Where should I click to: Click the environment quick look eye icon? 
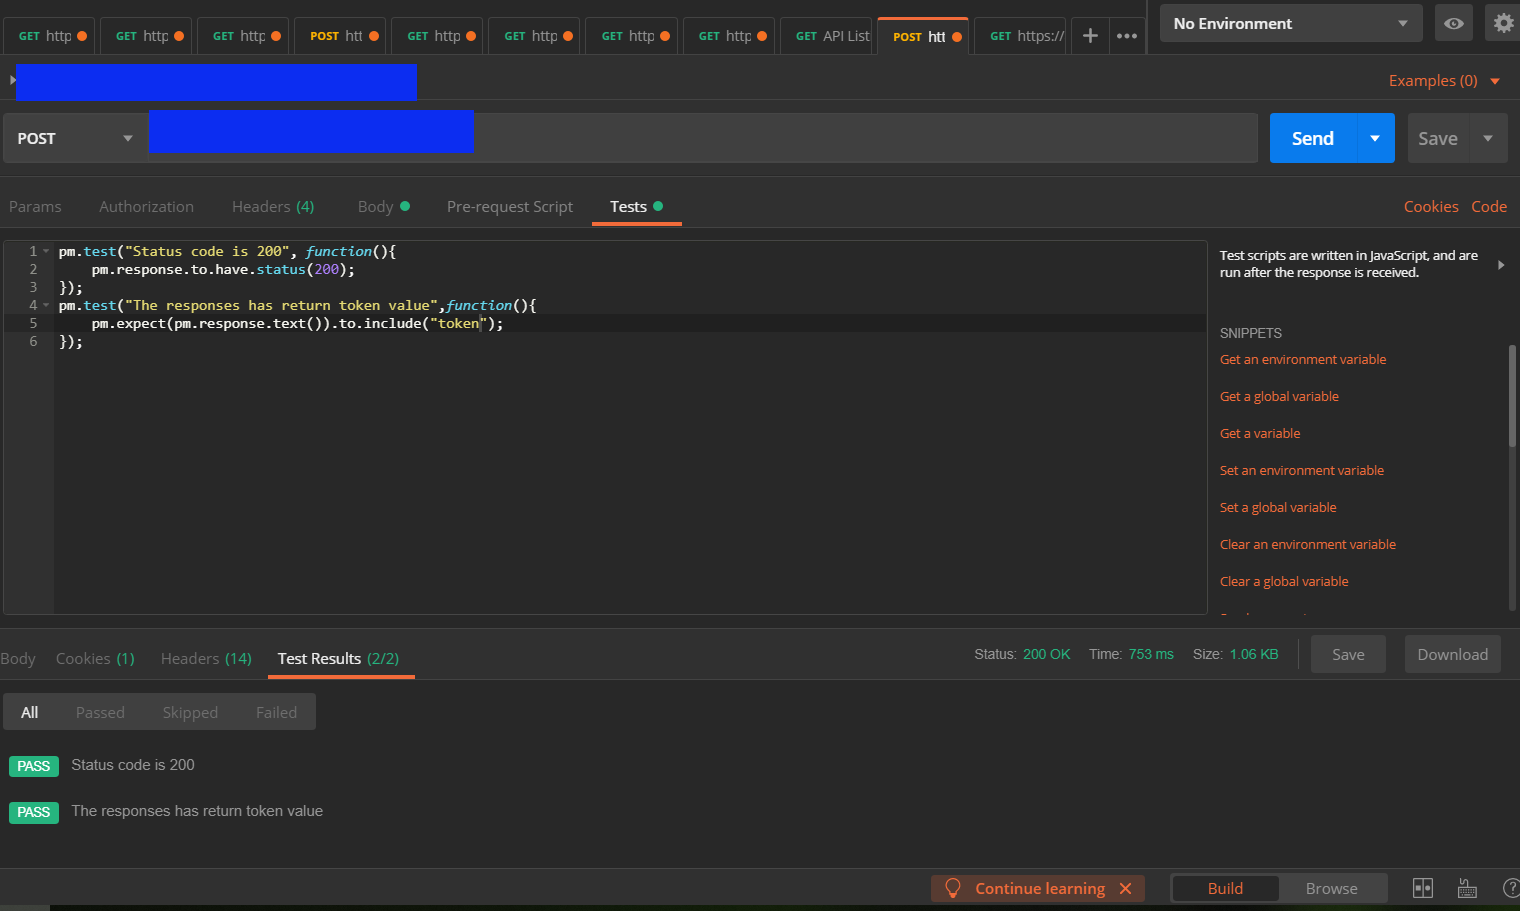pyautogui.click(x=1453, y=23)
